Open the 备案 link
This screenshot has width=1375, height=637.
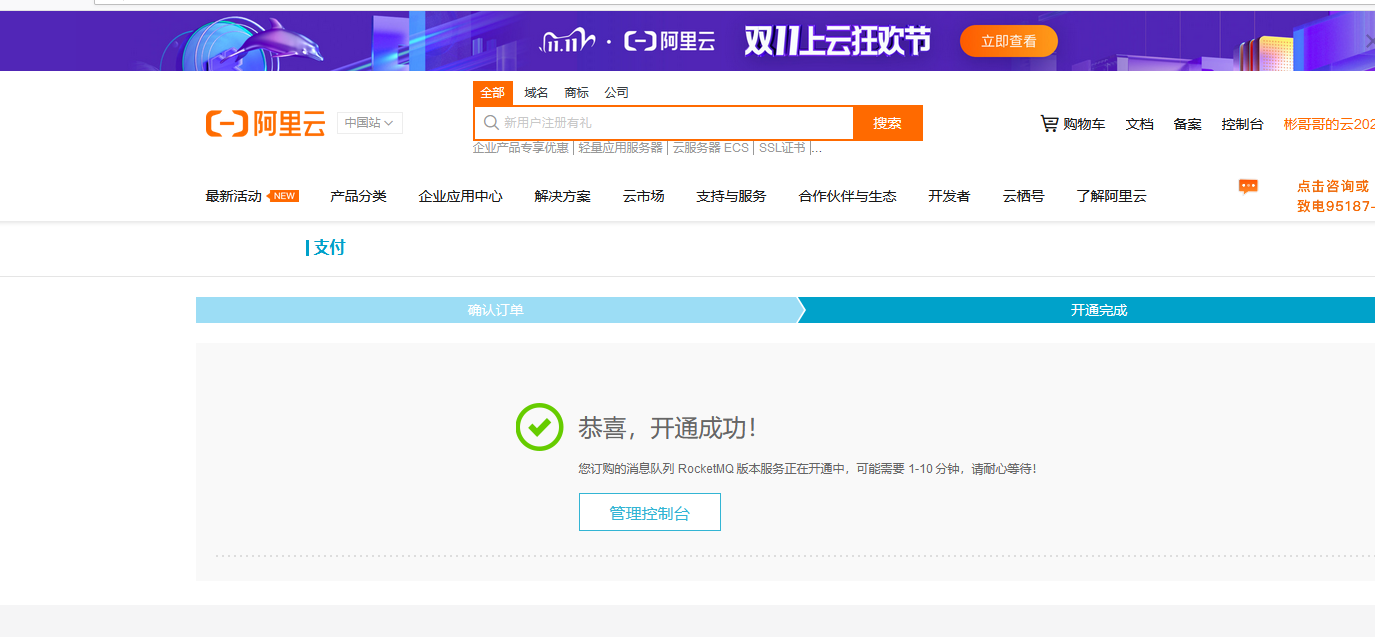[1188, 124]
